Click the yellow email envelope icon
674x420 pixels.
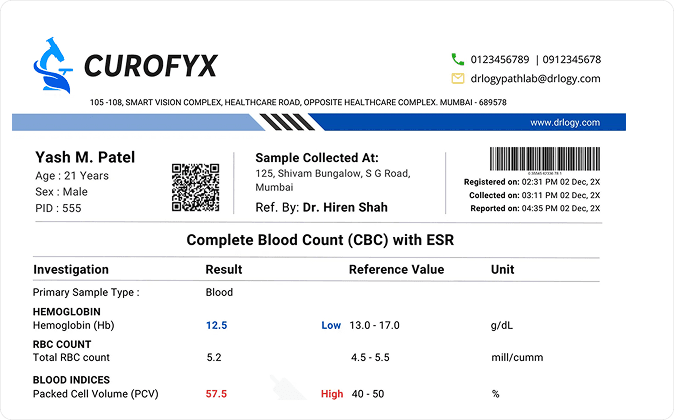click(458, 78)
